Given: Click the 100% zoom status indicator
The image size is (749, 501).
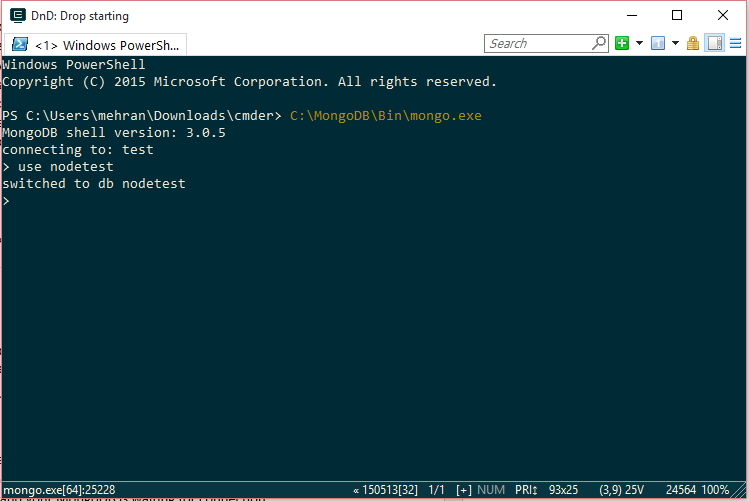Looking at the screenshot, I should click(x=715, y=490).
